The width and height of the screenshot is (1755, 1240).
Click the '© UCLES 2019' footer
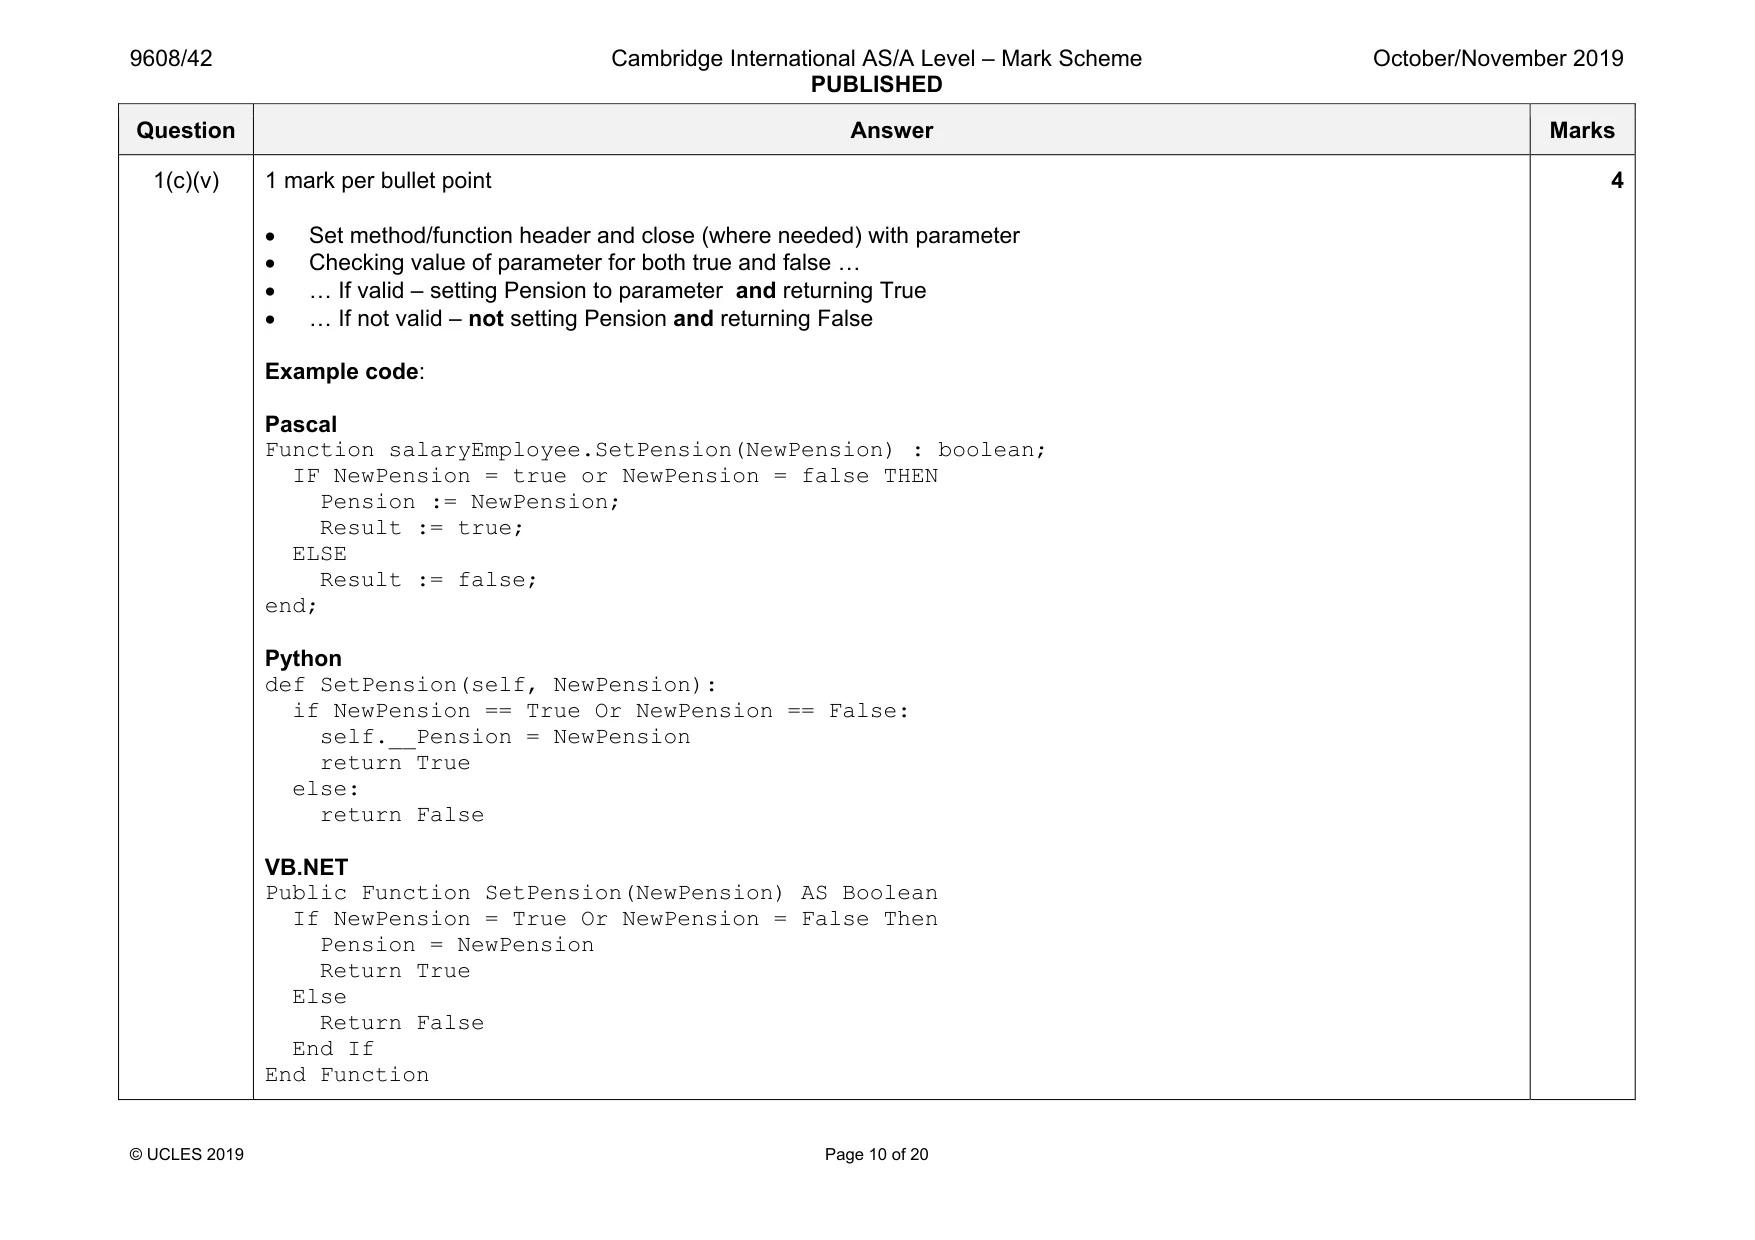point(187,1155)
